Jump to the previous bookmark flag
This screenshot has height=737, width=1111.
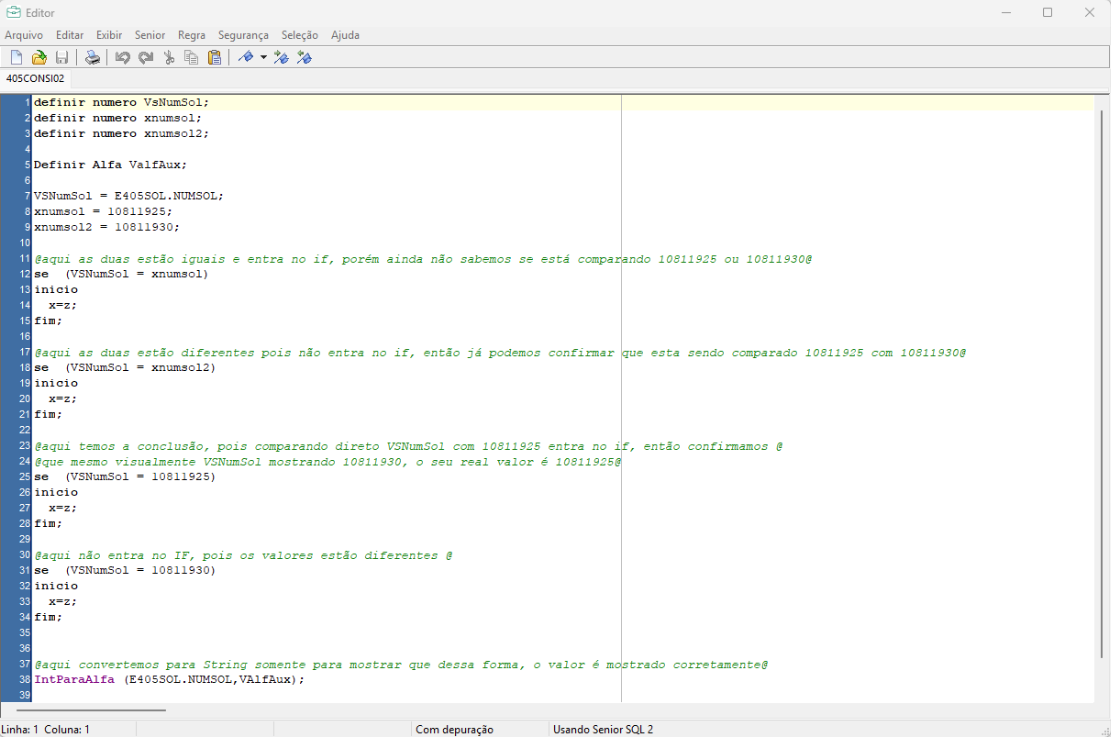[305, 57]
